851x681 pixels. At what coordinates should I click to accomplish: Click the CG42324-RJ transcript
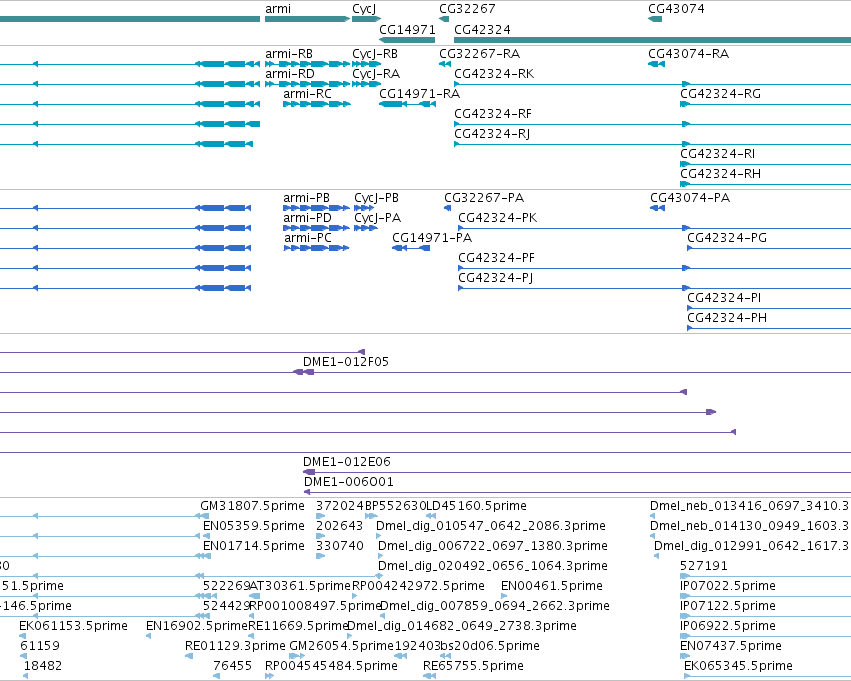click(652, 144)
